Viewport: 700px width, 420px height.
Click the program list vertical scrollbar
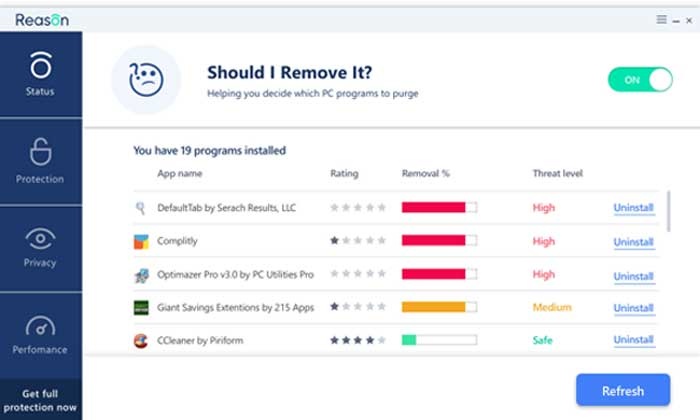pos(668,210)
